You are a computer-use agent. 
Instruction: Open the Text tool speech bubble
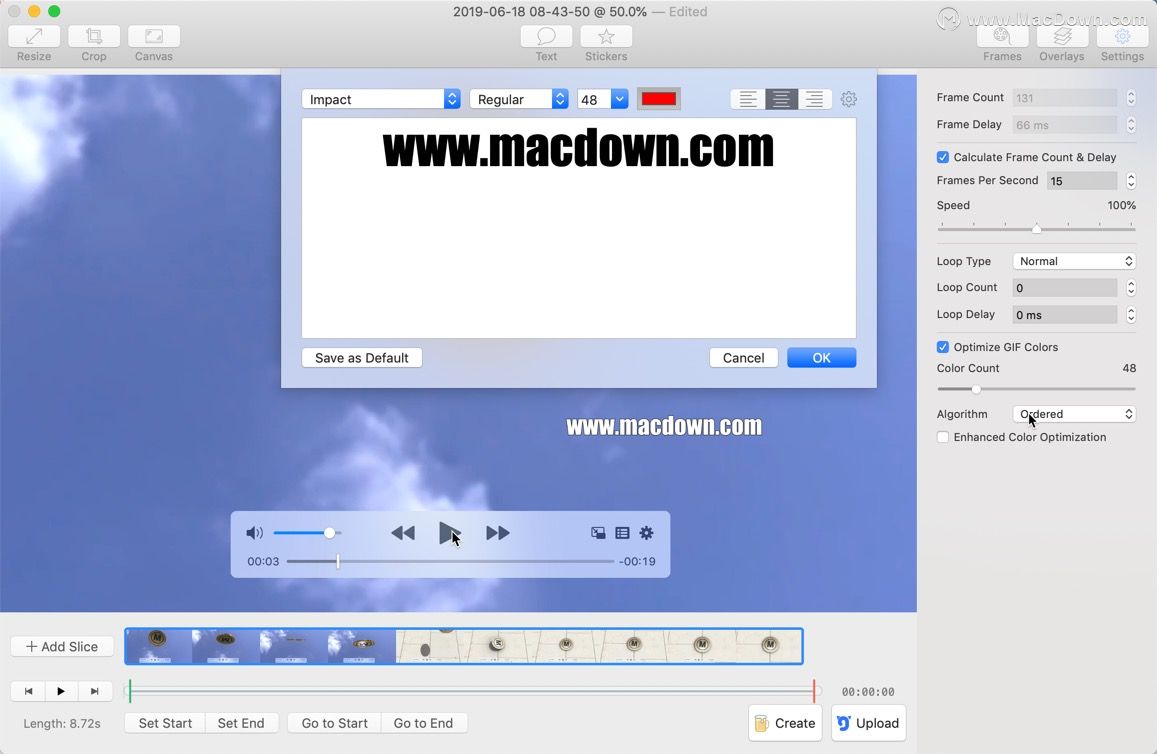coord(546,37)
